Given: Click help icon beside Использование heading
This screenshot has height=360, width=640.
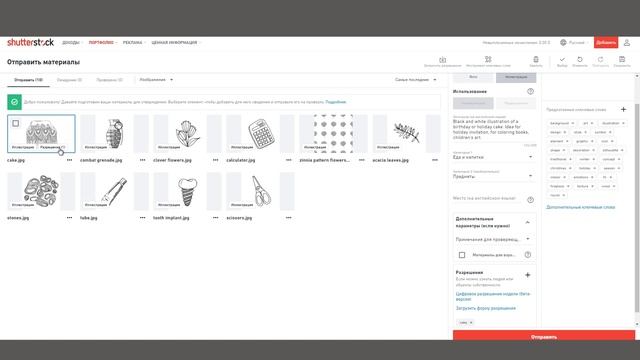Looking at the screenshot, I should (530, 91).
